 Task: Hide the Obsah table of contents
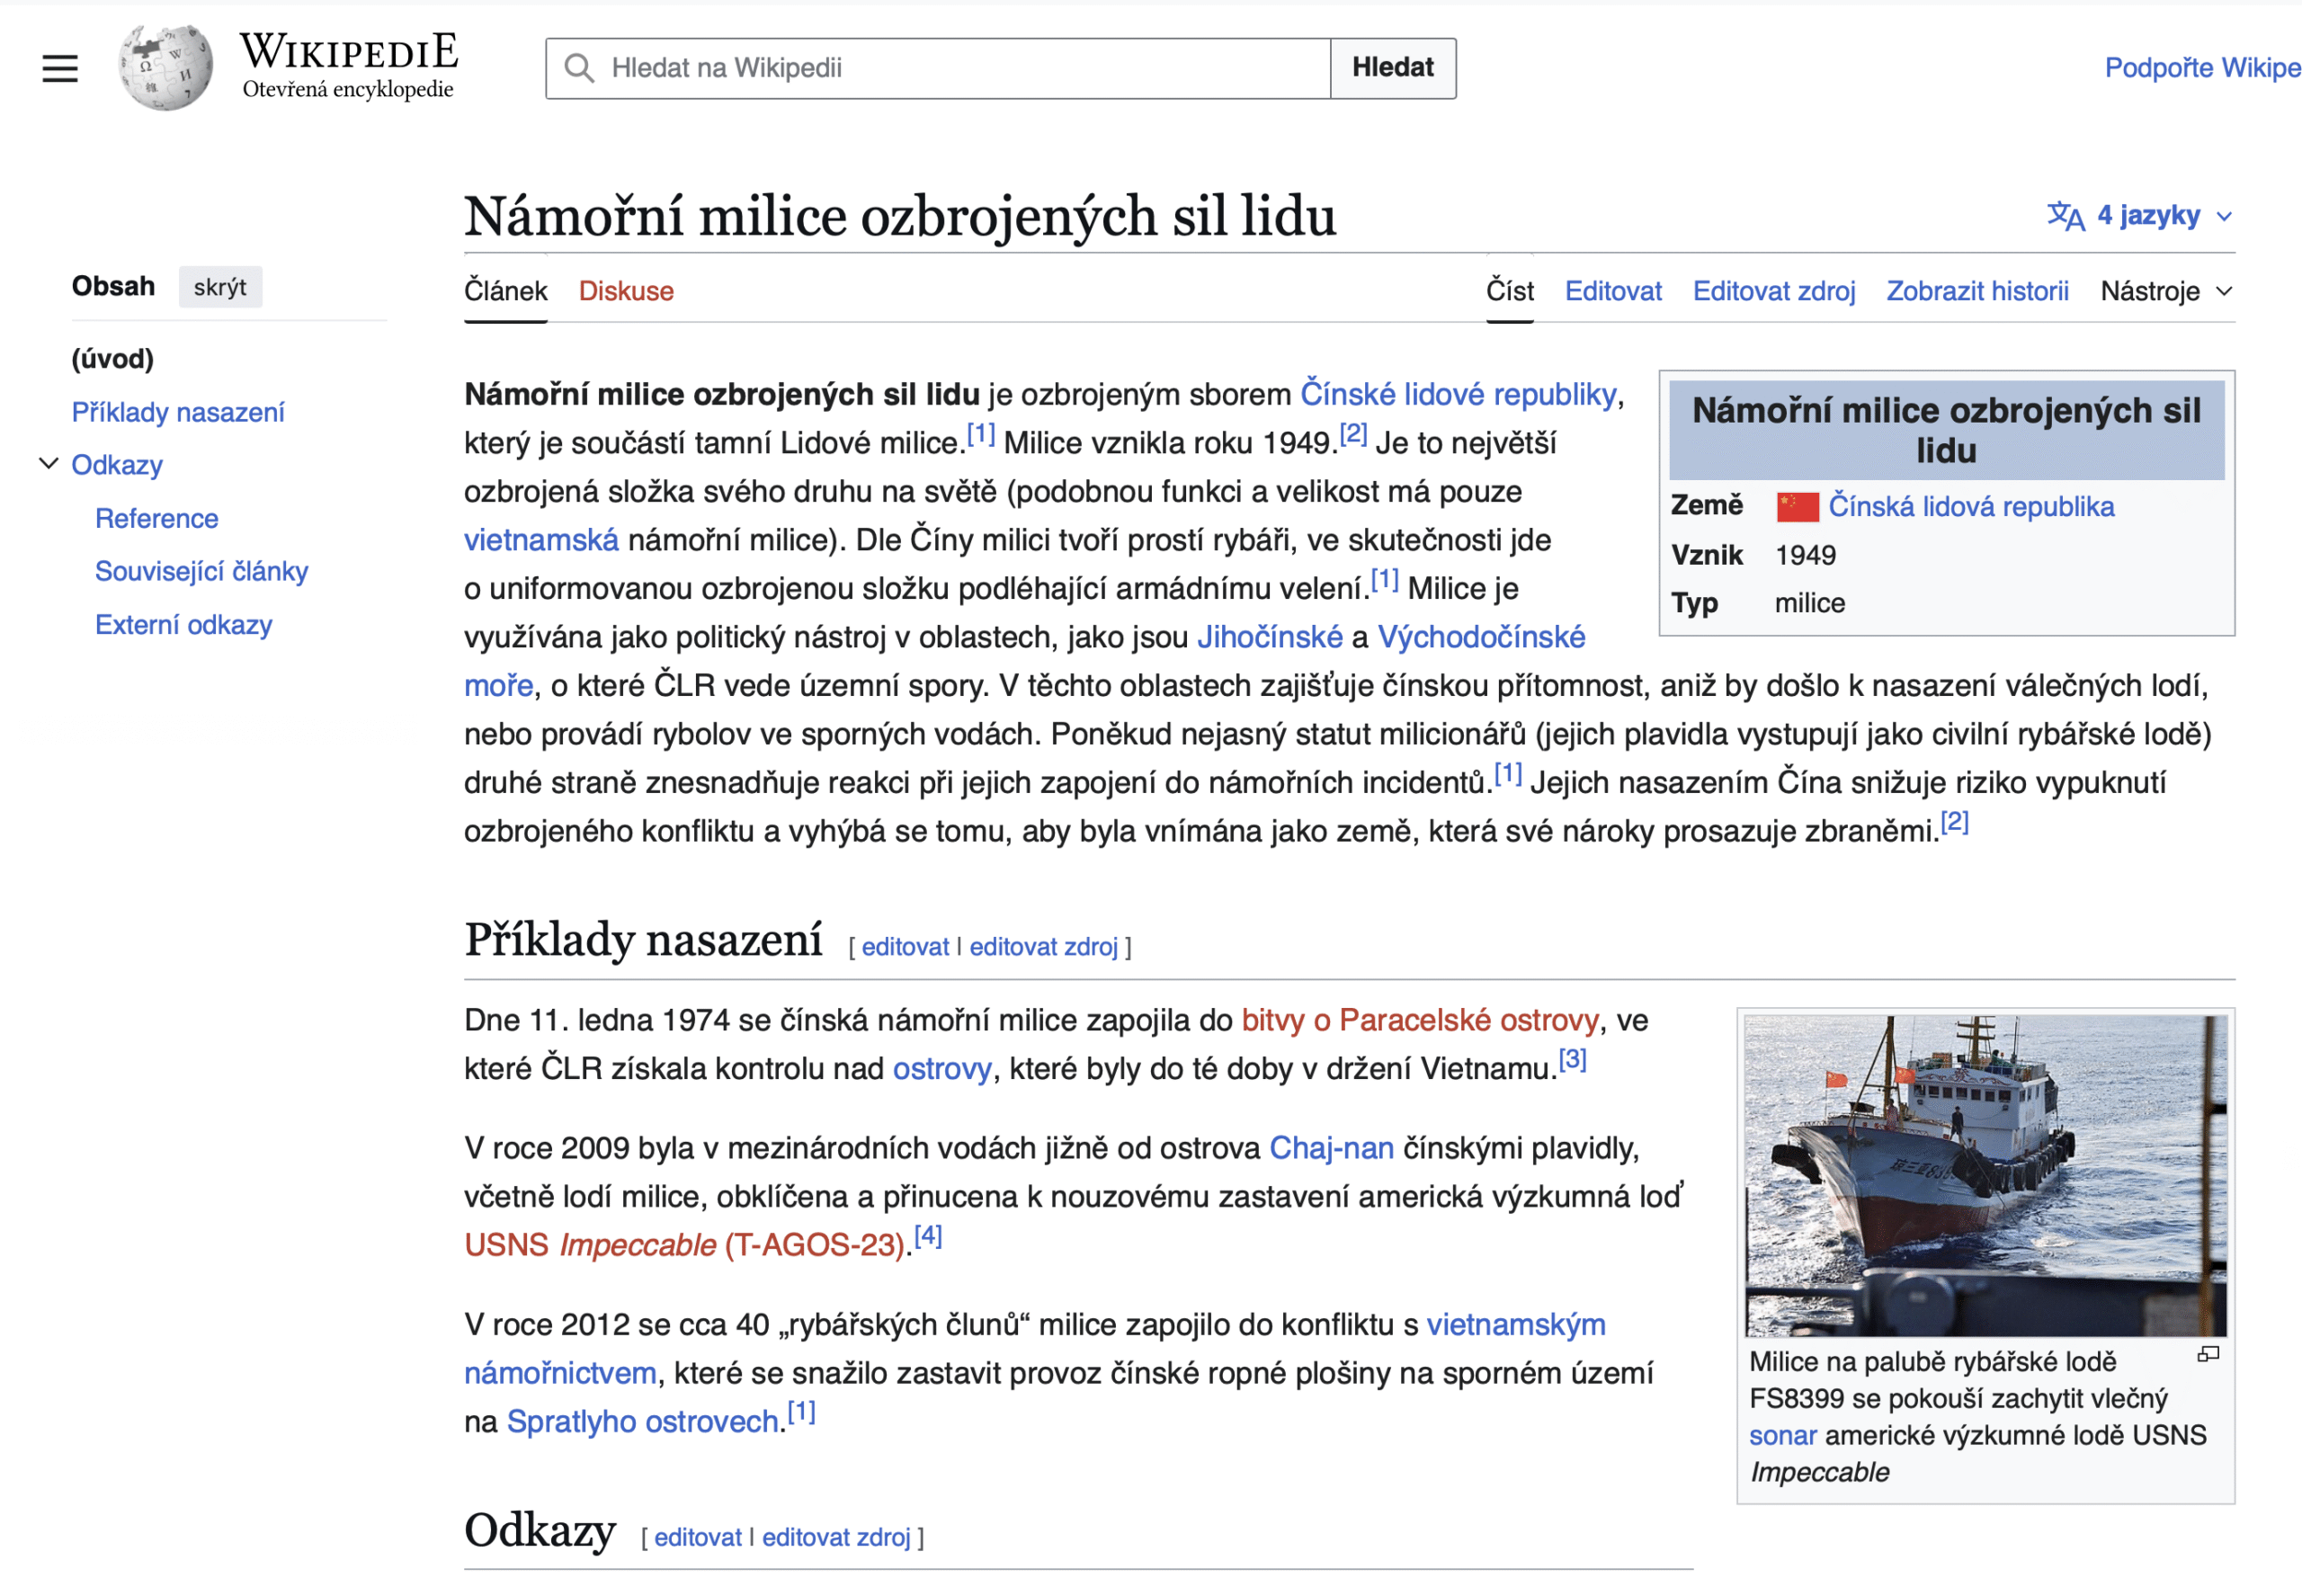point(220,287)
